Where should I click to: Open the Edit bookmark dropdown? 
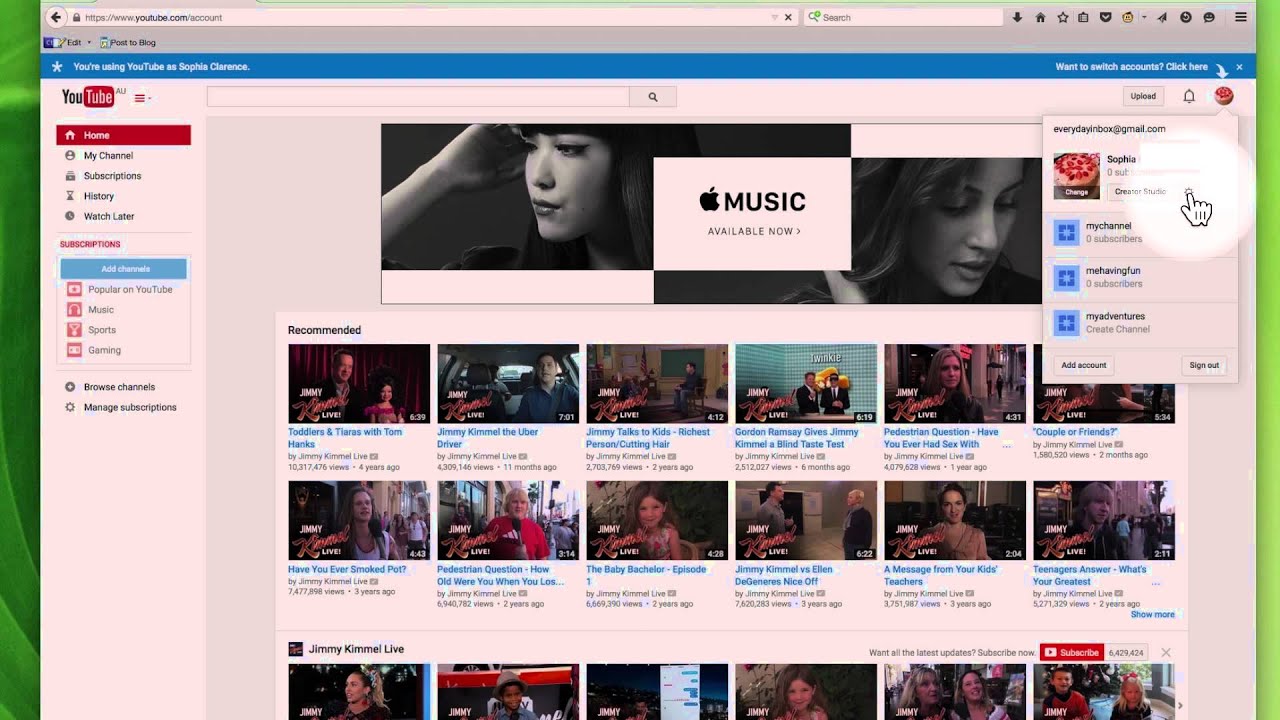pos(89,43)
